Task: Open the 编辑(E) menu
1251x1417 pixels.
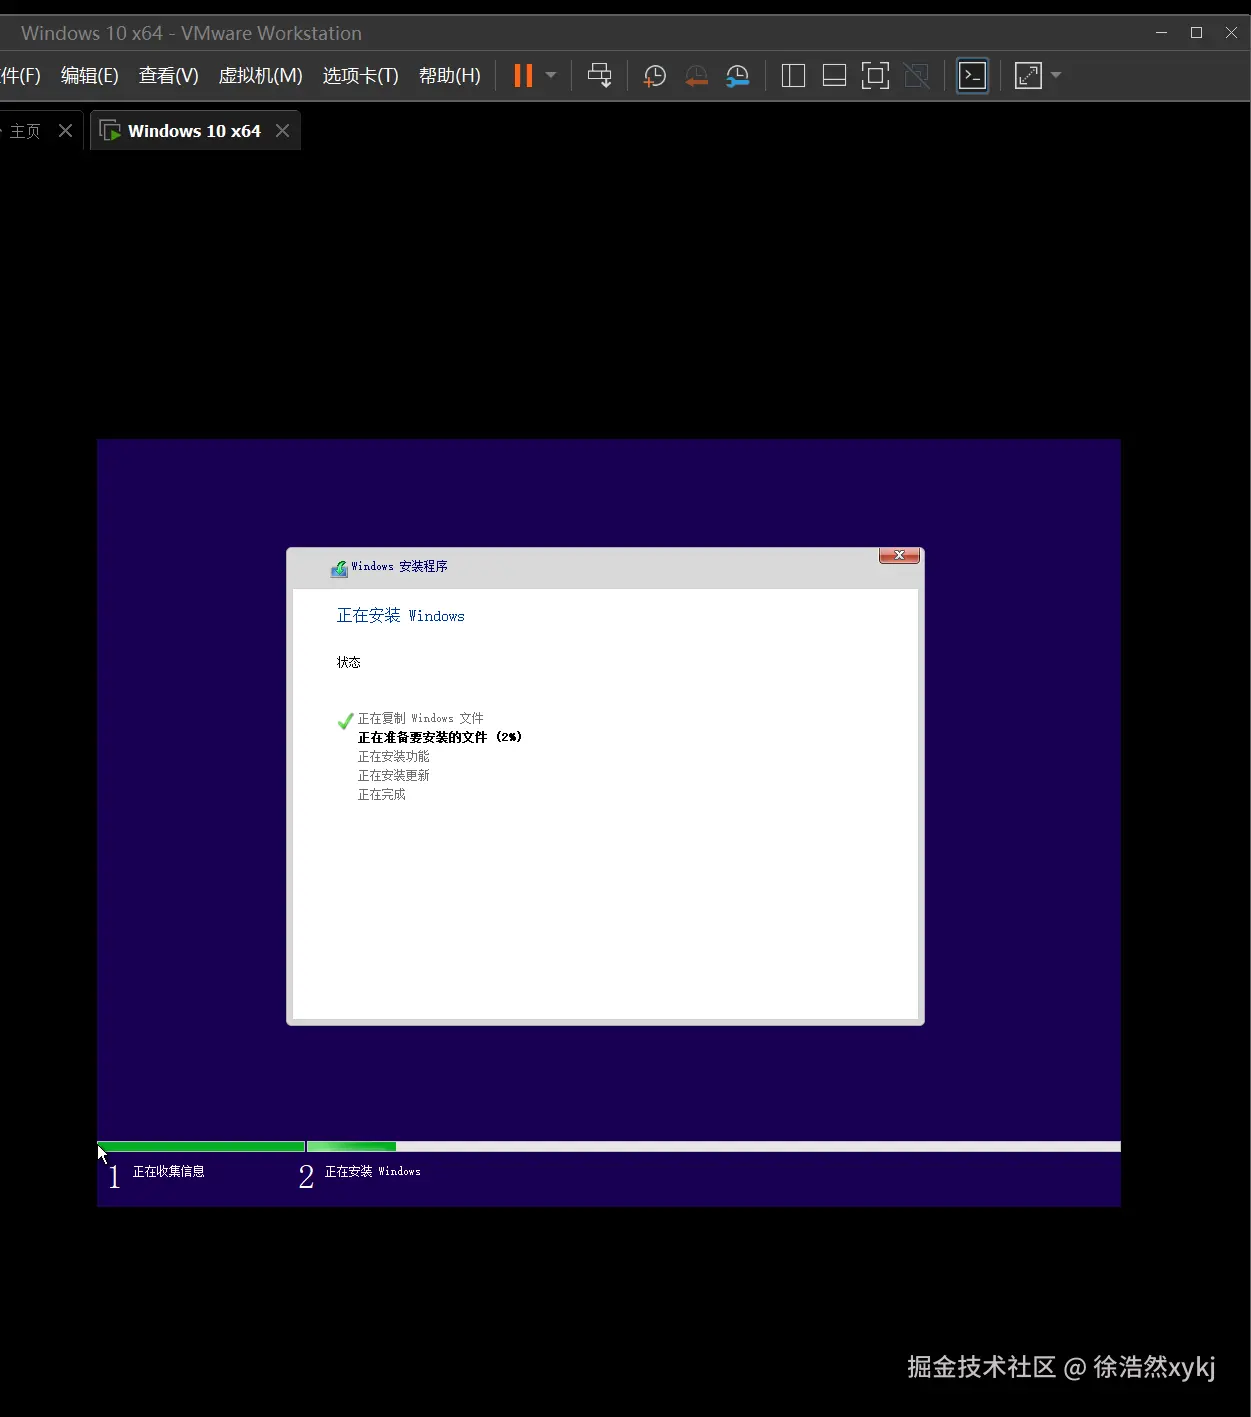Action: 90,76
